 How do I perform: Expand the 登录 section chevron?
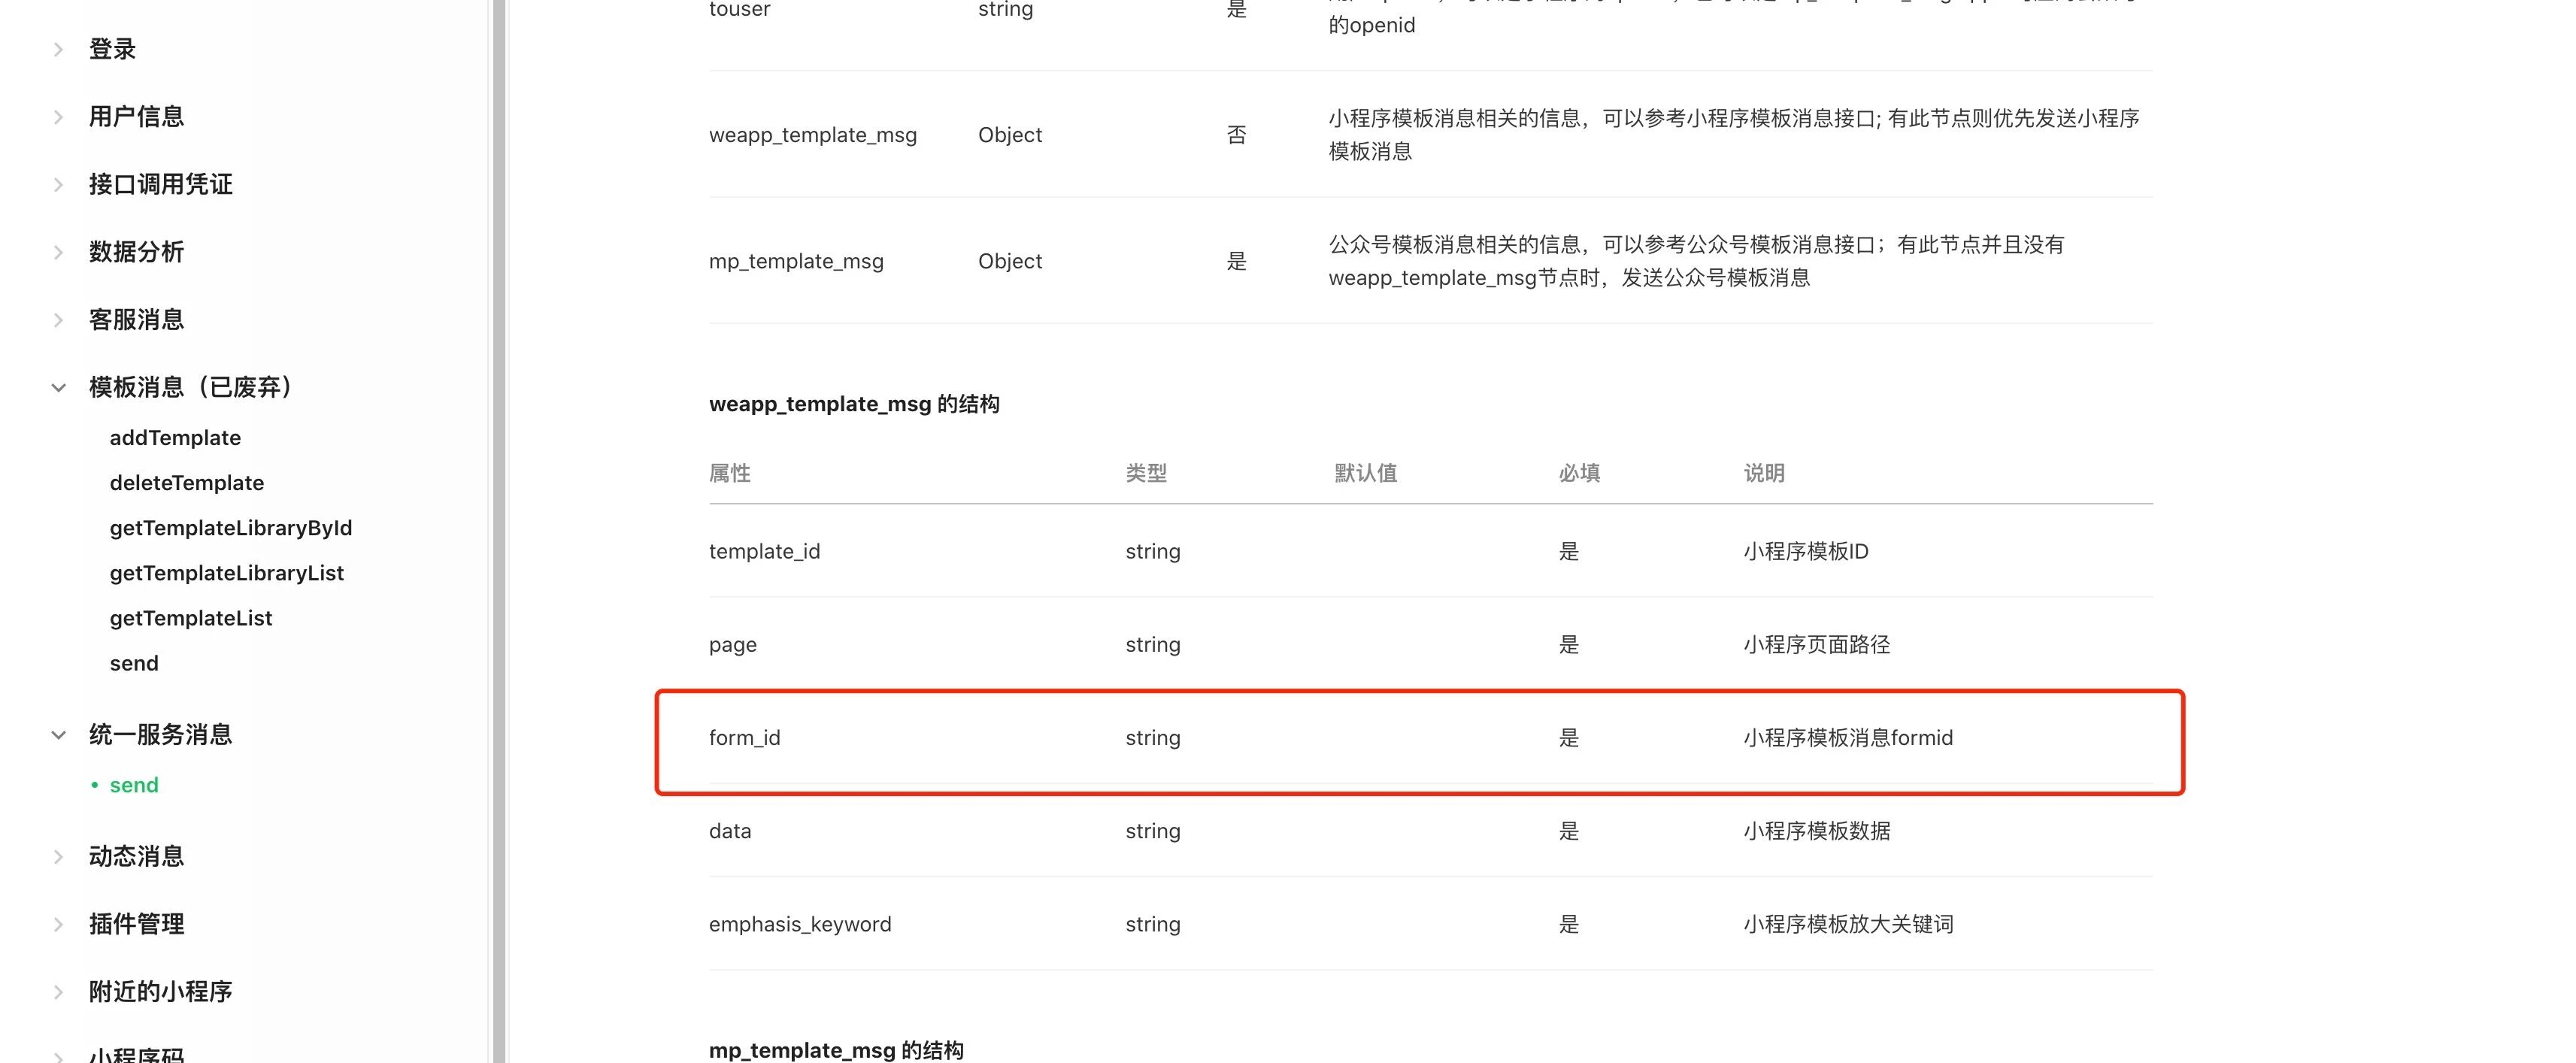58,49
